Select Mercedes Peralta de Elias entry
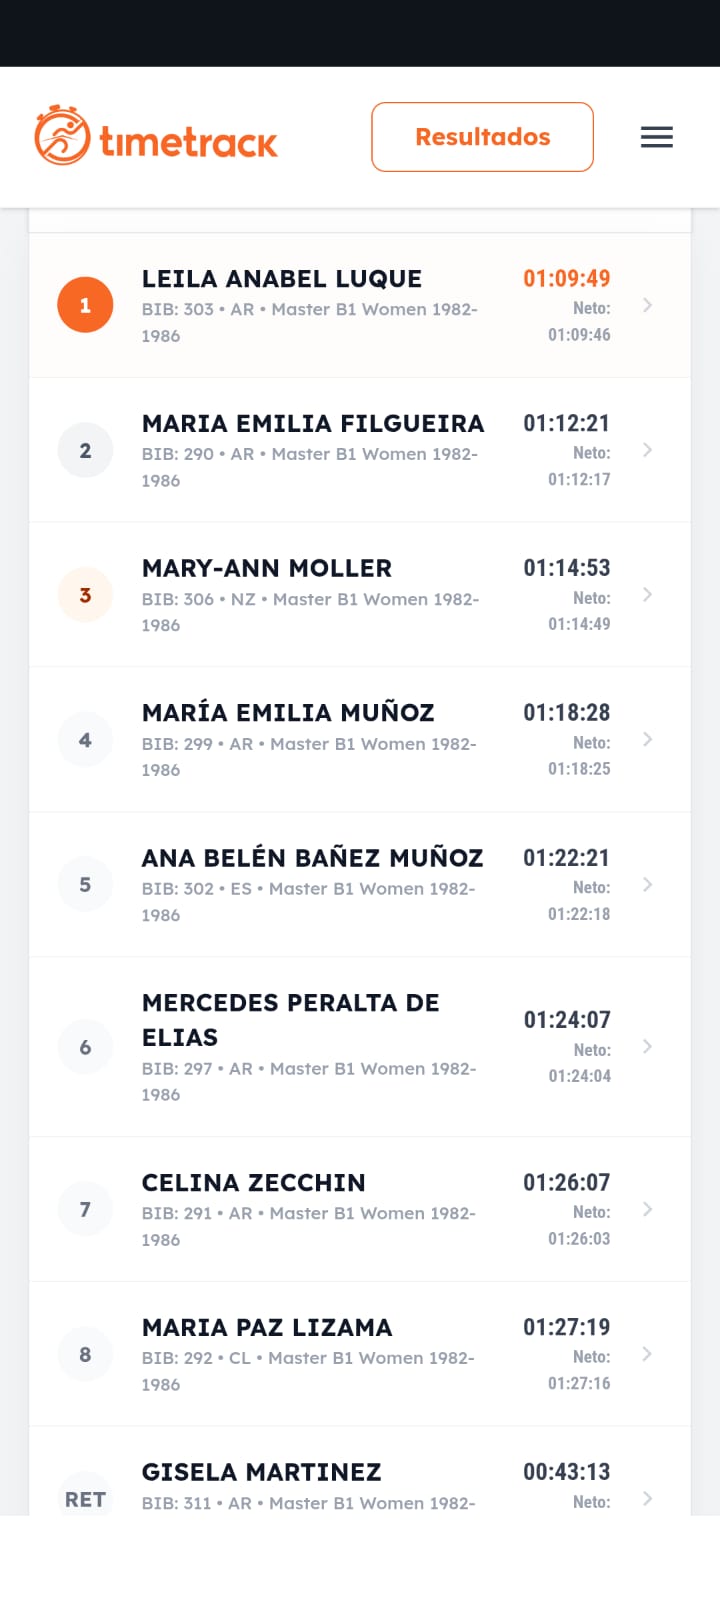720x1600 pixels. (x=290, y=1019)
